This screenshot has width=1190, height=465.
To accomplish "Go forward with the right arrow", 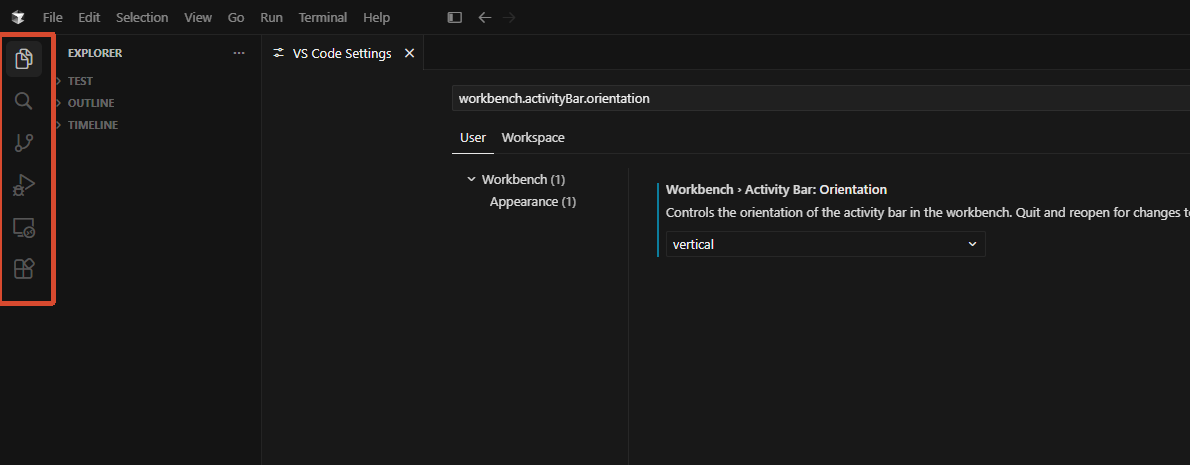I will (x=509, y=17).
